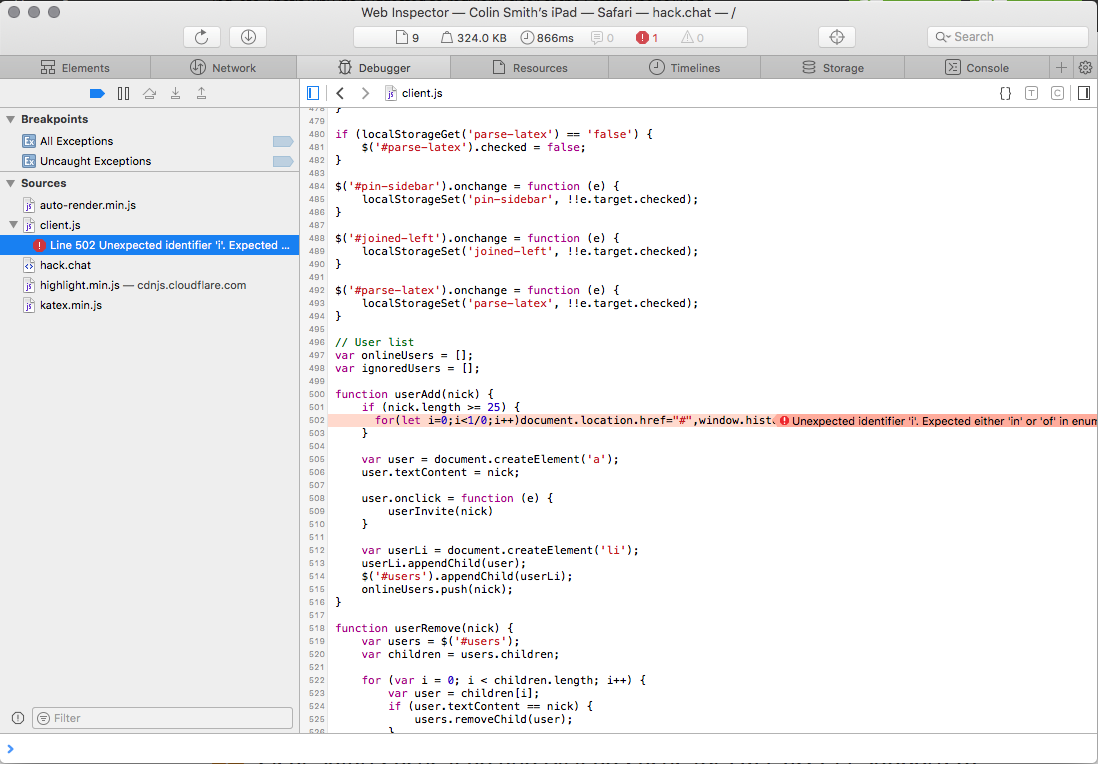Click the 866ms load time indicator
Image resolution: width=1098 pixels, height=764 pixels.
click(x=547, y=37)
